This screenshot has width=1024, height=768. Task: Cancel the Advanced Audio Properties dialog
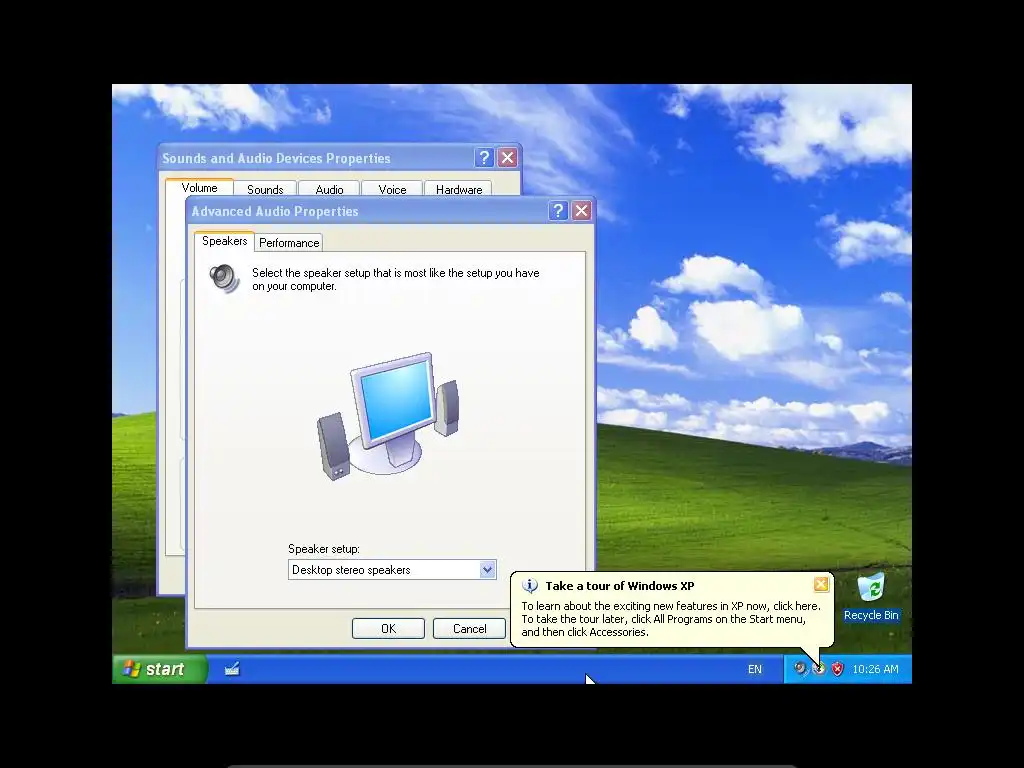click(x=469, y=628)
